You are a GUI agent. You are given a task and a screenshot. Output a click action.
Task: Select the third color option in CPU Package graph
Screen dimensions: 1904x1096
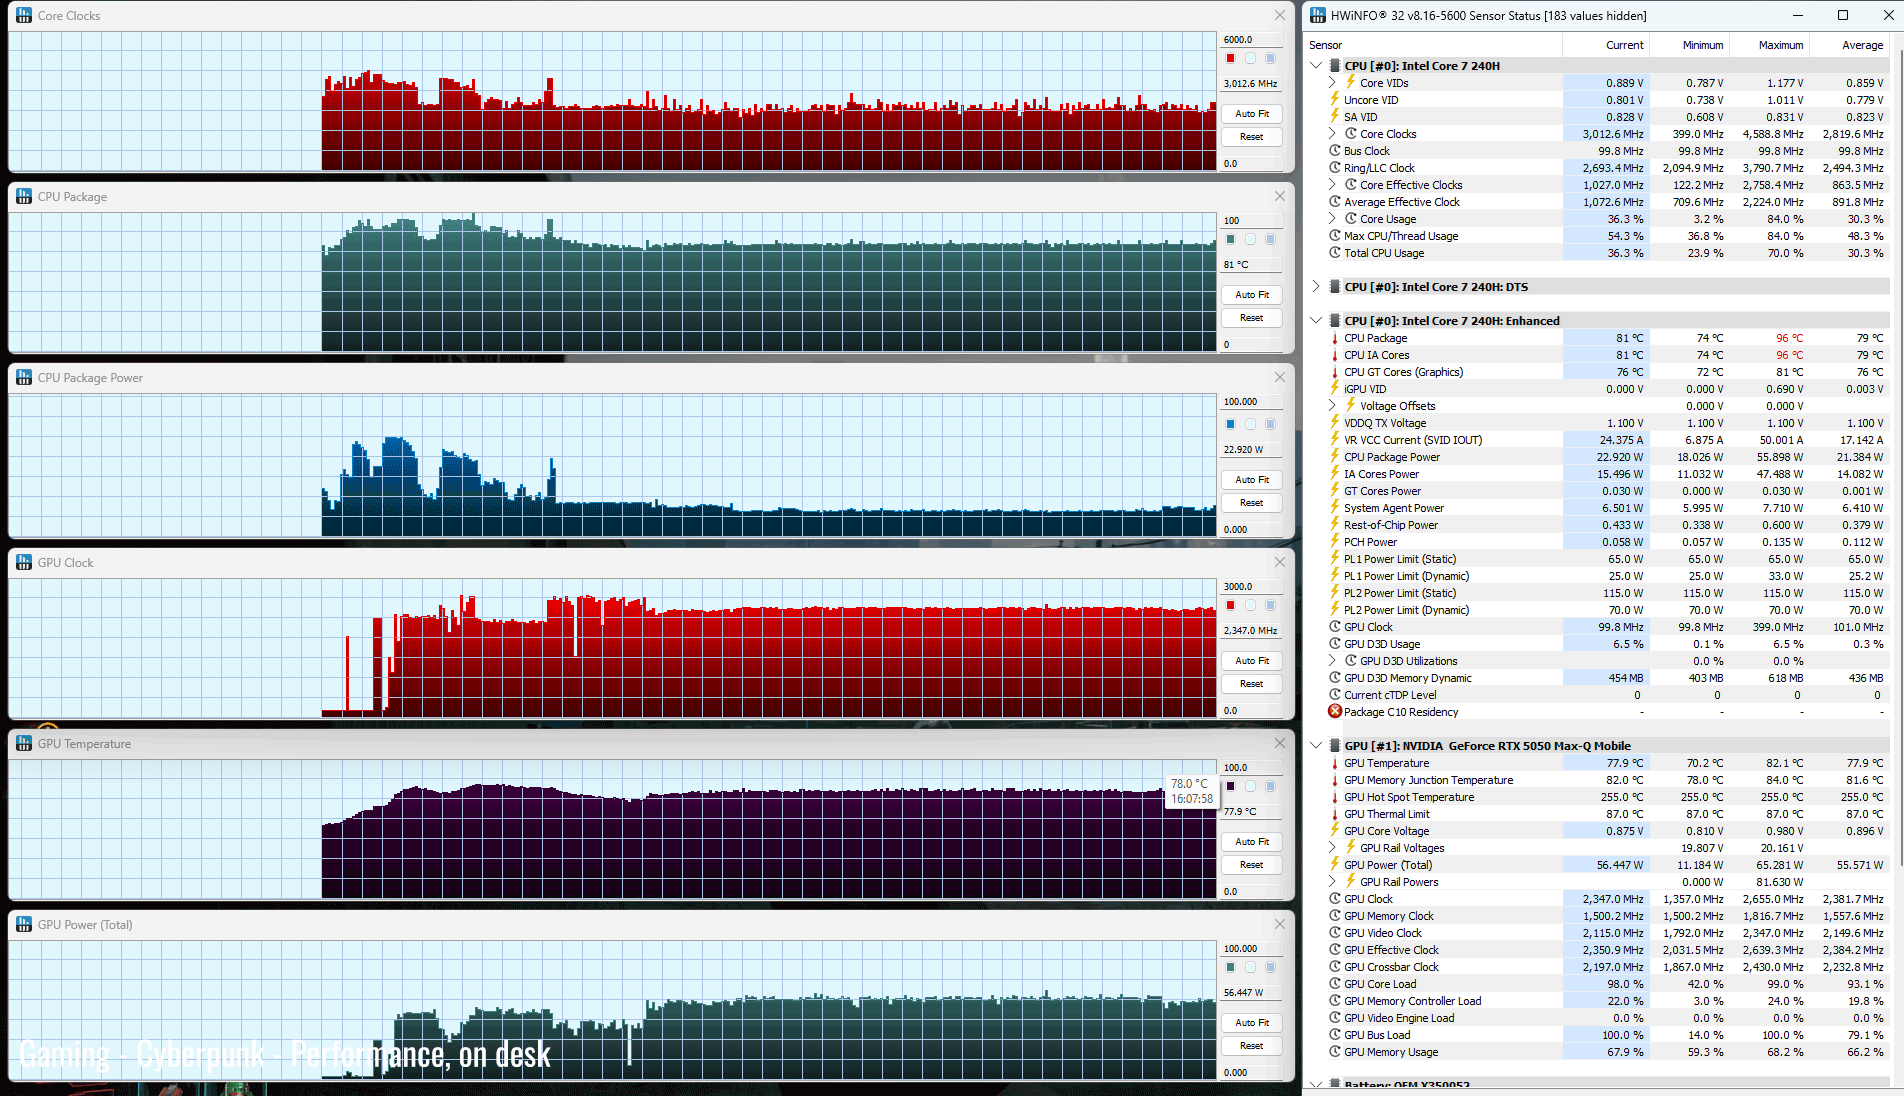[x=1270, y=239]
